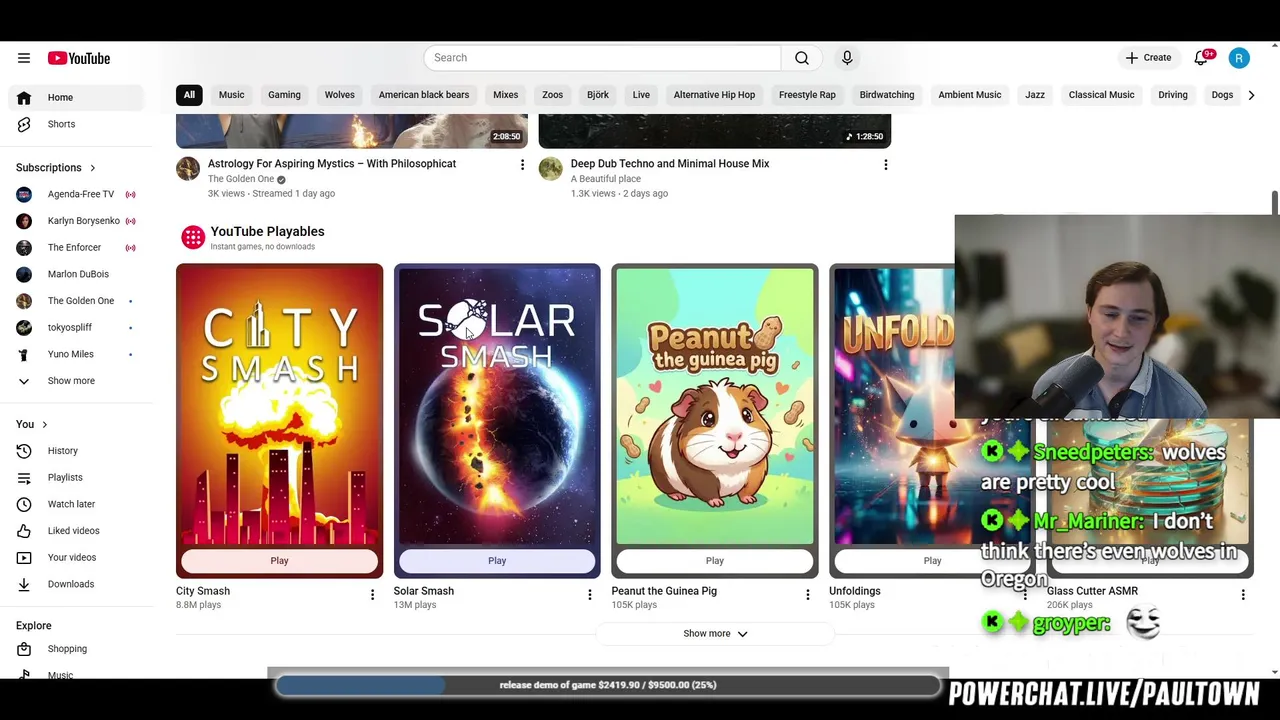This screenshot has height=720, width=1280.
Task: Expand Show more subscriptions
Action: tap(76, 381)
